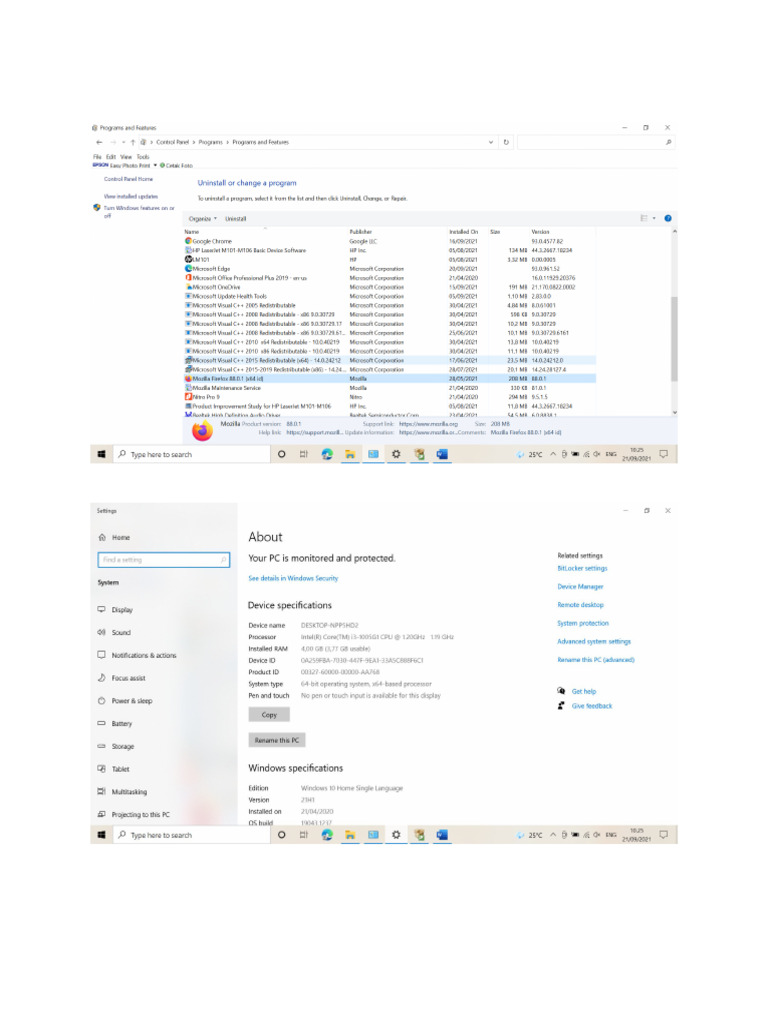
Task: Open the BitLocker settings link
Action: [582, 568]
